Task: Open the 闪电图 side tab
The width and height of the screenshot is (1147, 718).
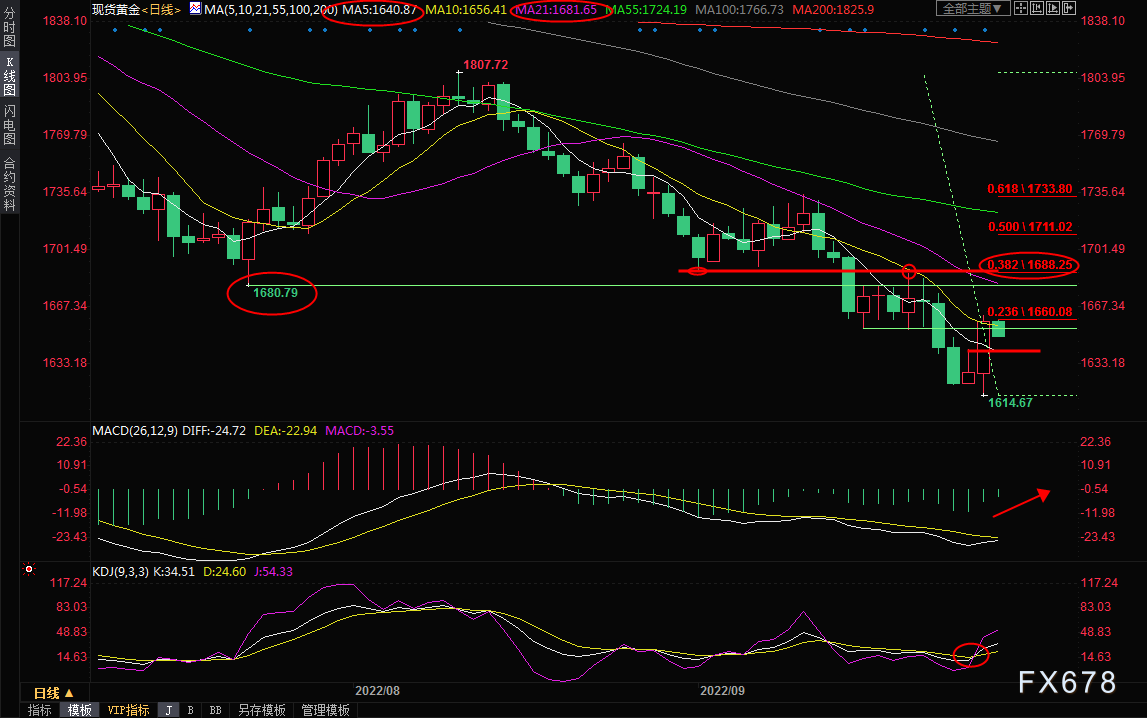Action: click(9, 124)
